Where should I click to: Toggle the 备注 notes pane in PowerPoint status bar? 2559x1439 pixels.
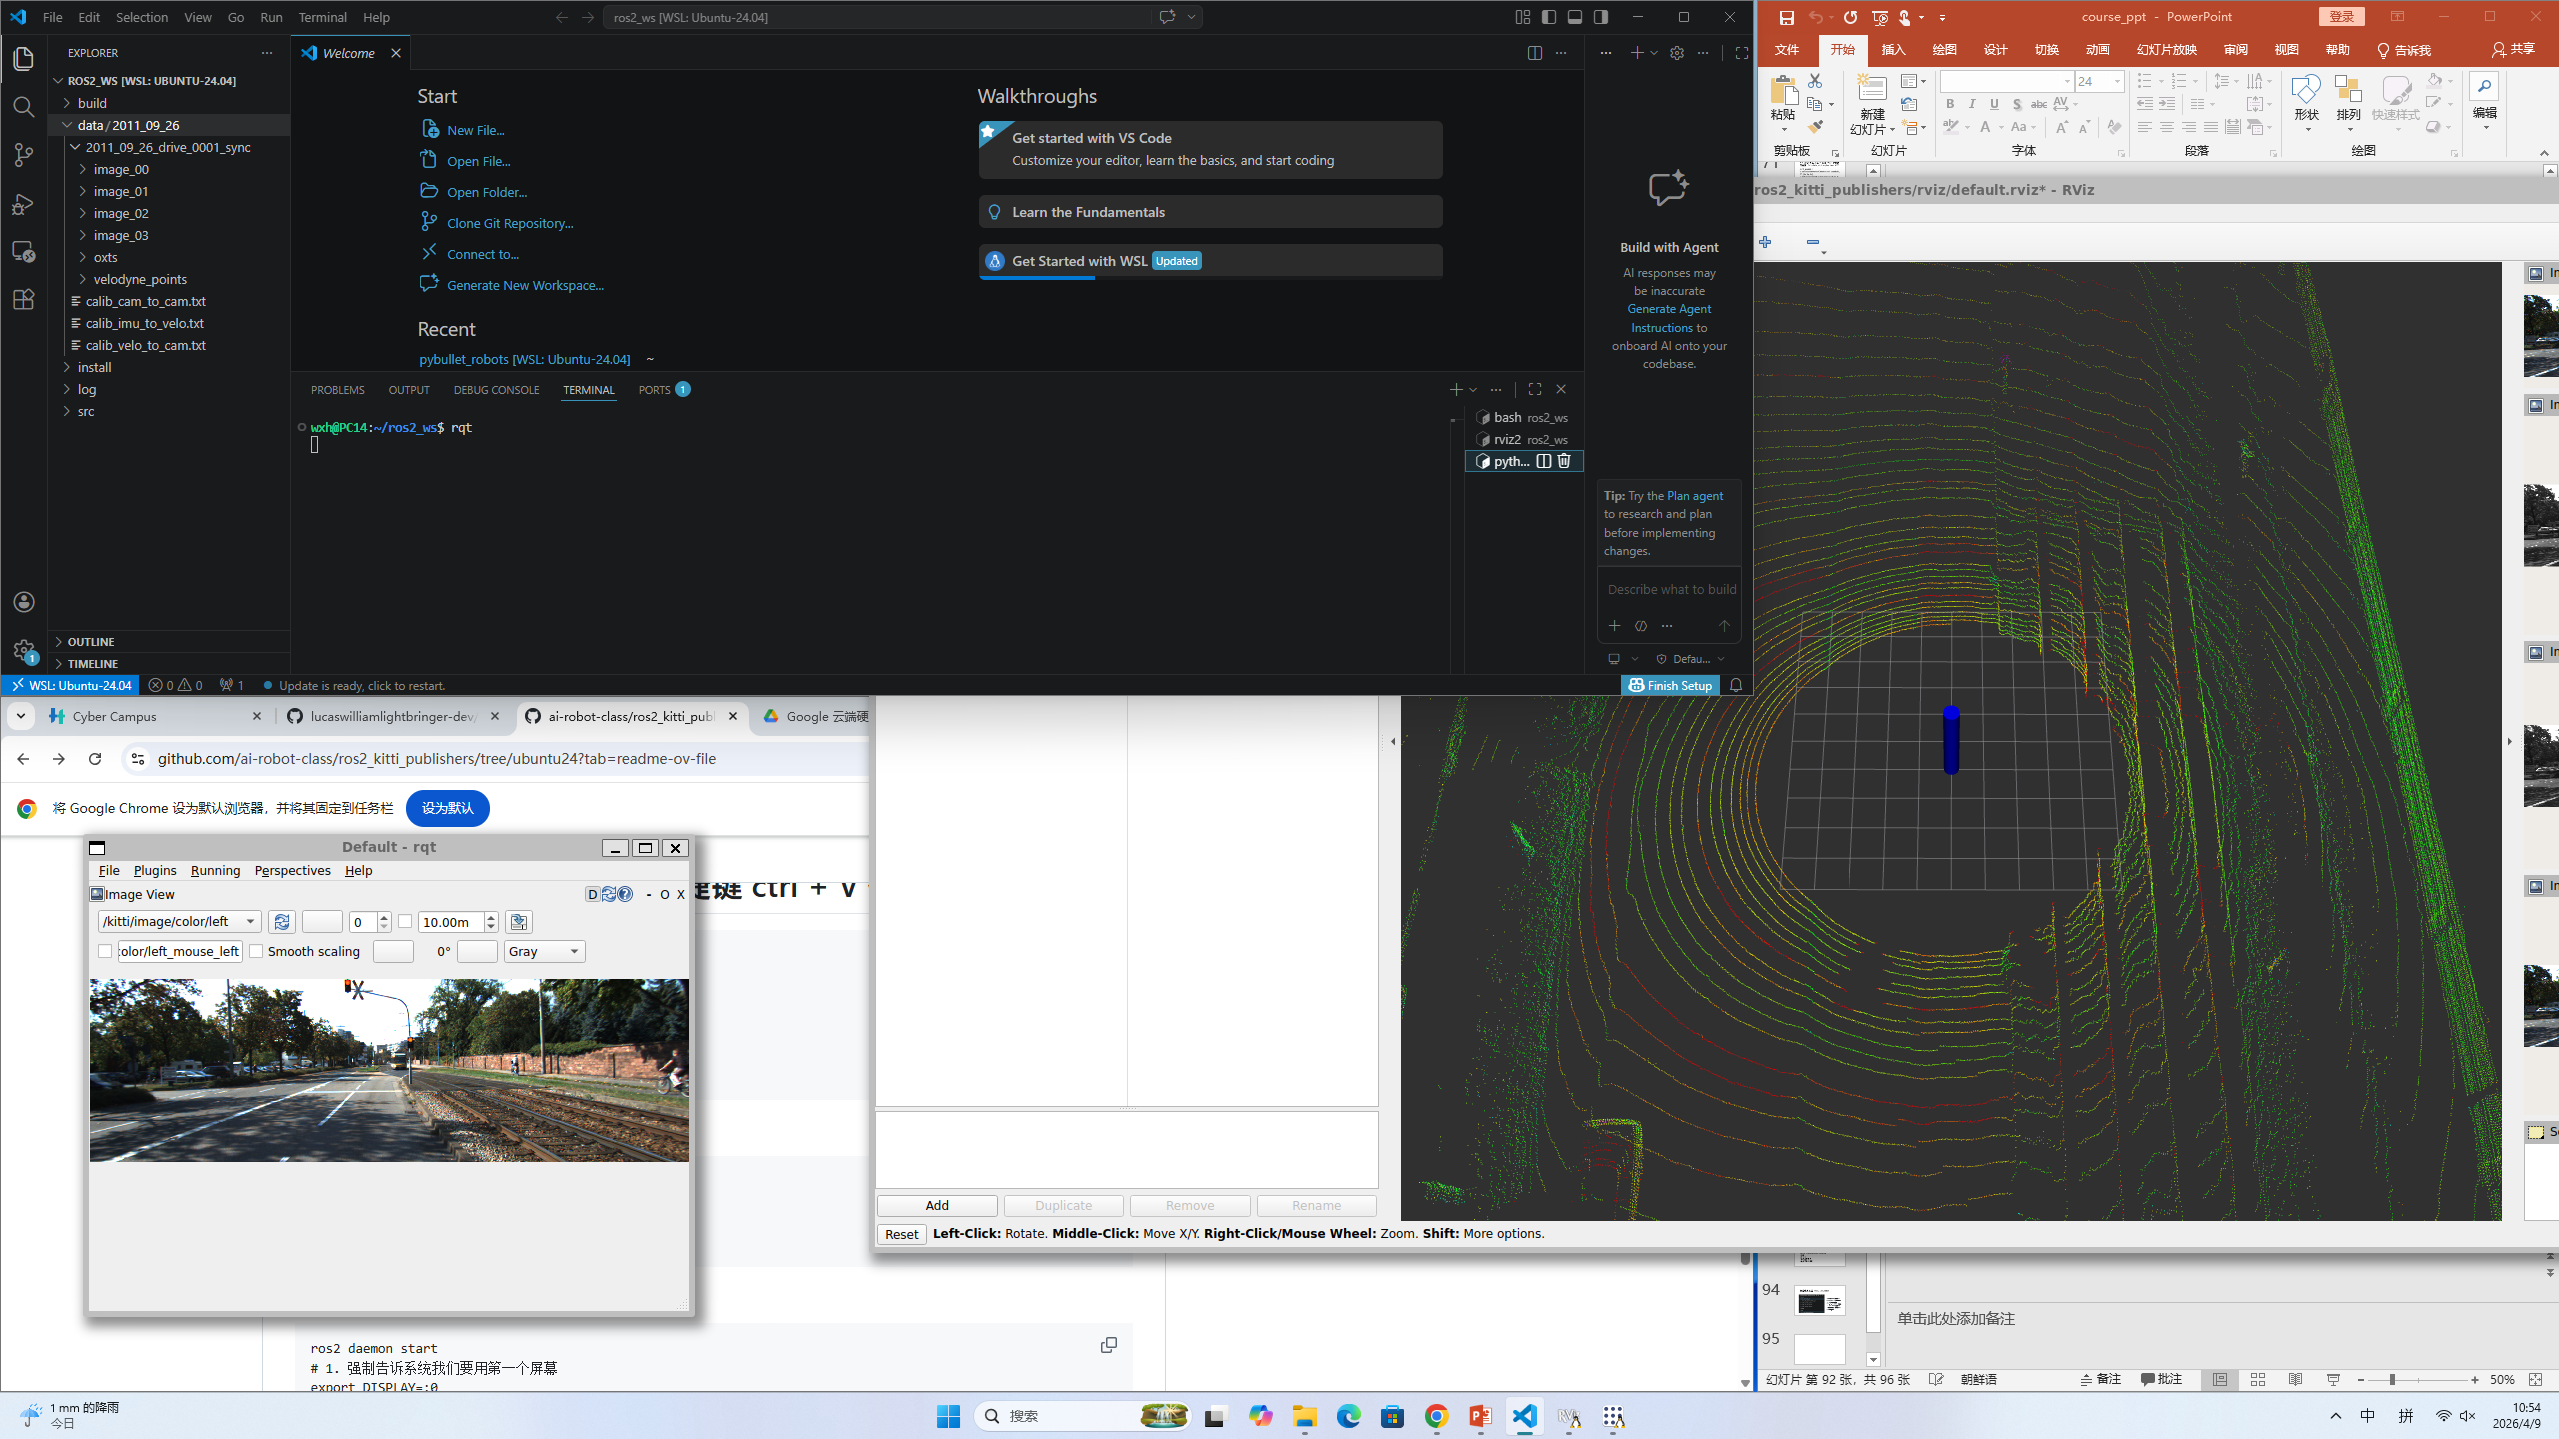pyautogui.click(x=2100, y=1380)
